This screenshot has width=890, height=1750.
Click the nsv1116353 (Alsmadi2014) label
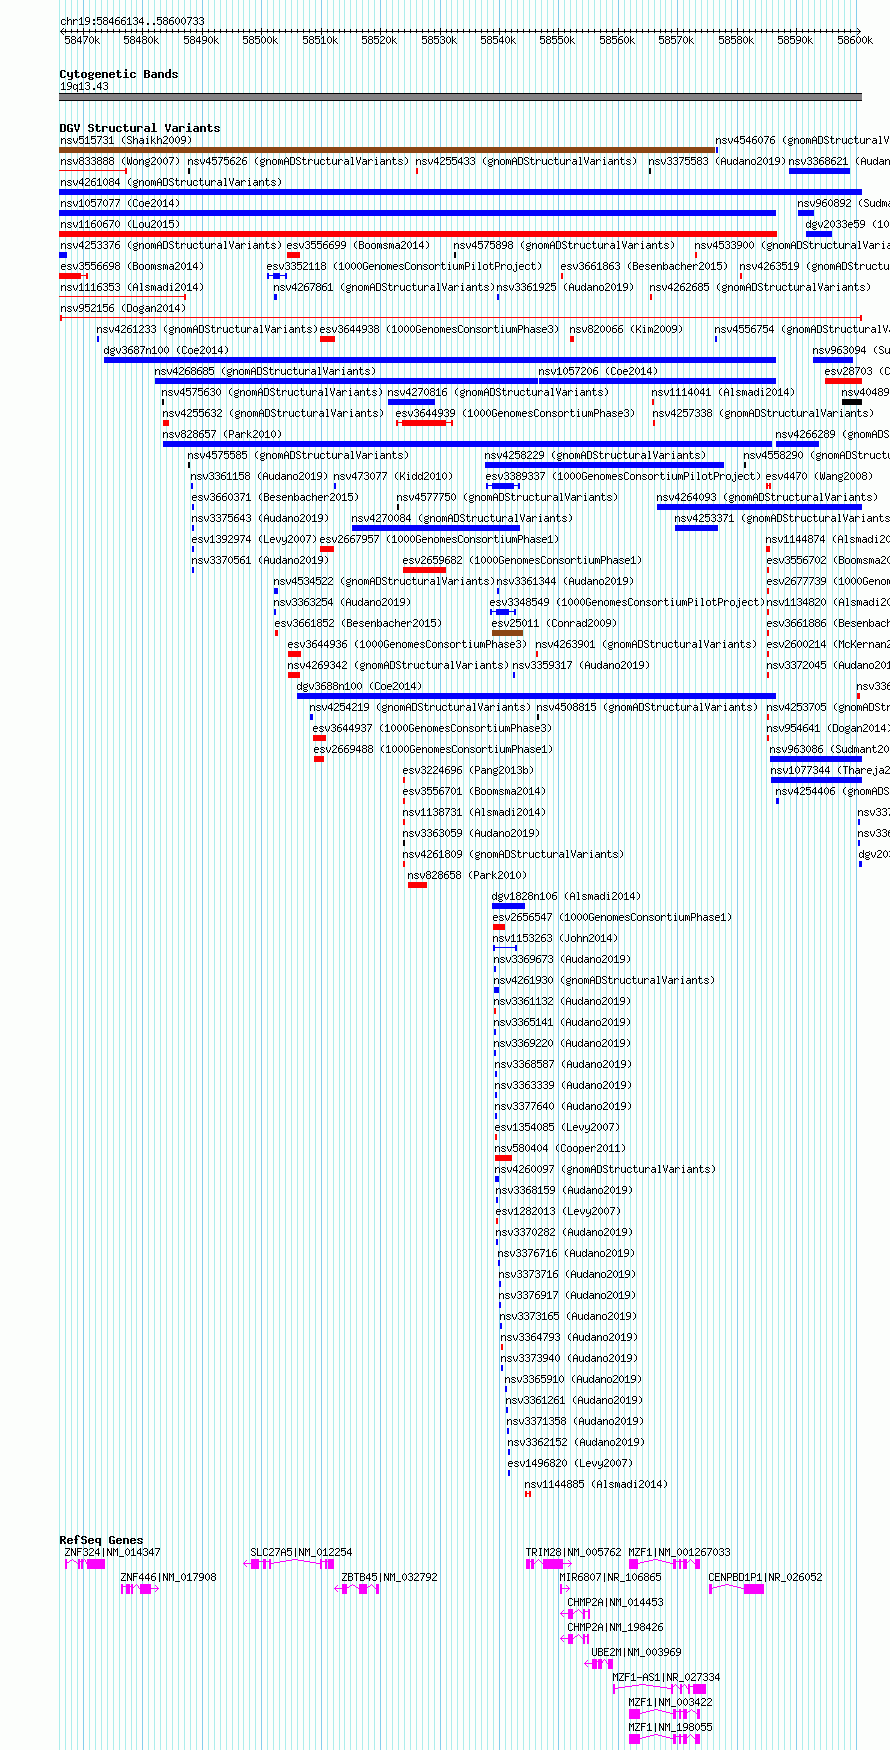tap(131, 287)
